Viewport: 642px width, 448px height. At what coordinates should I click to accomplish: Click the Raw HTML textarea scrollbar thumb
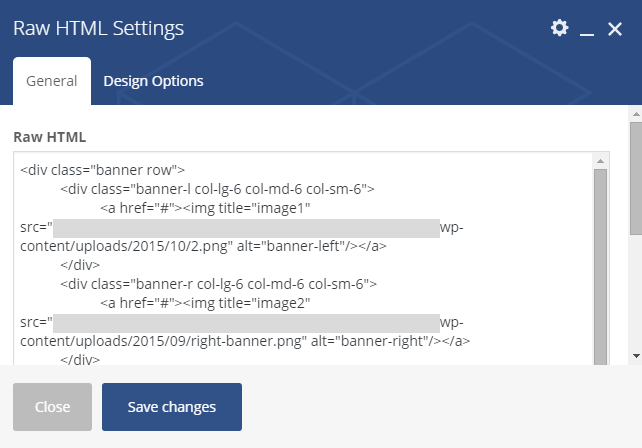(600, 266)
